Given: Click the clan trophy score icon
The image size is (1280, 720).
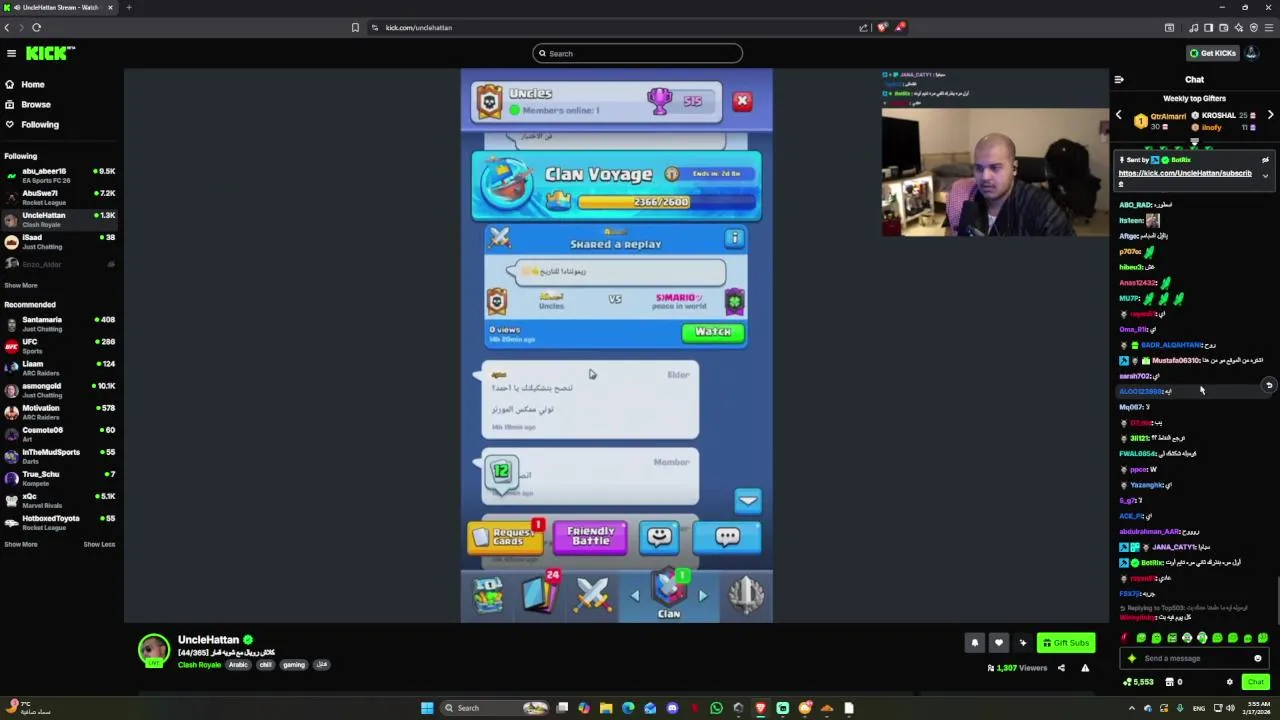Looking at the screenshot, I should pyautogui.click(x=660, y=100).
